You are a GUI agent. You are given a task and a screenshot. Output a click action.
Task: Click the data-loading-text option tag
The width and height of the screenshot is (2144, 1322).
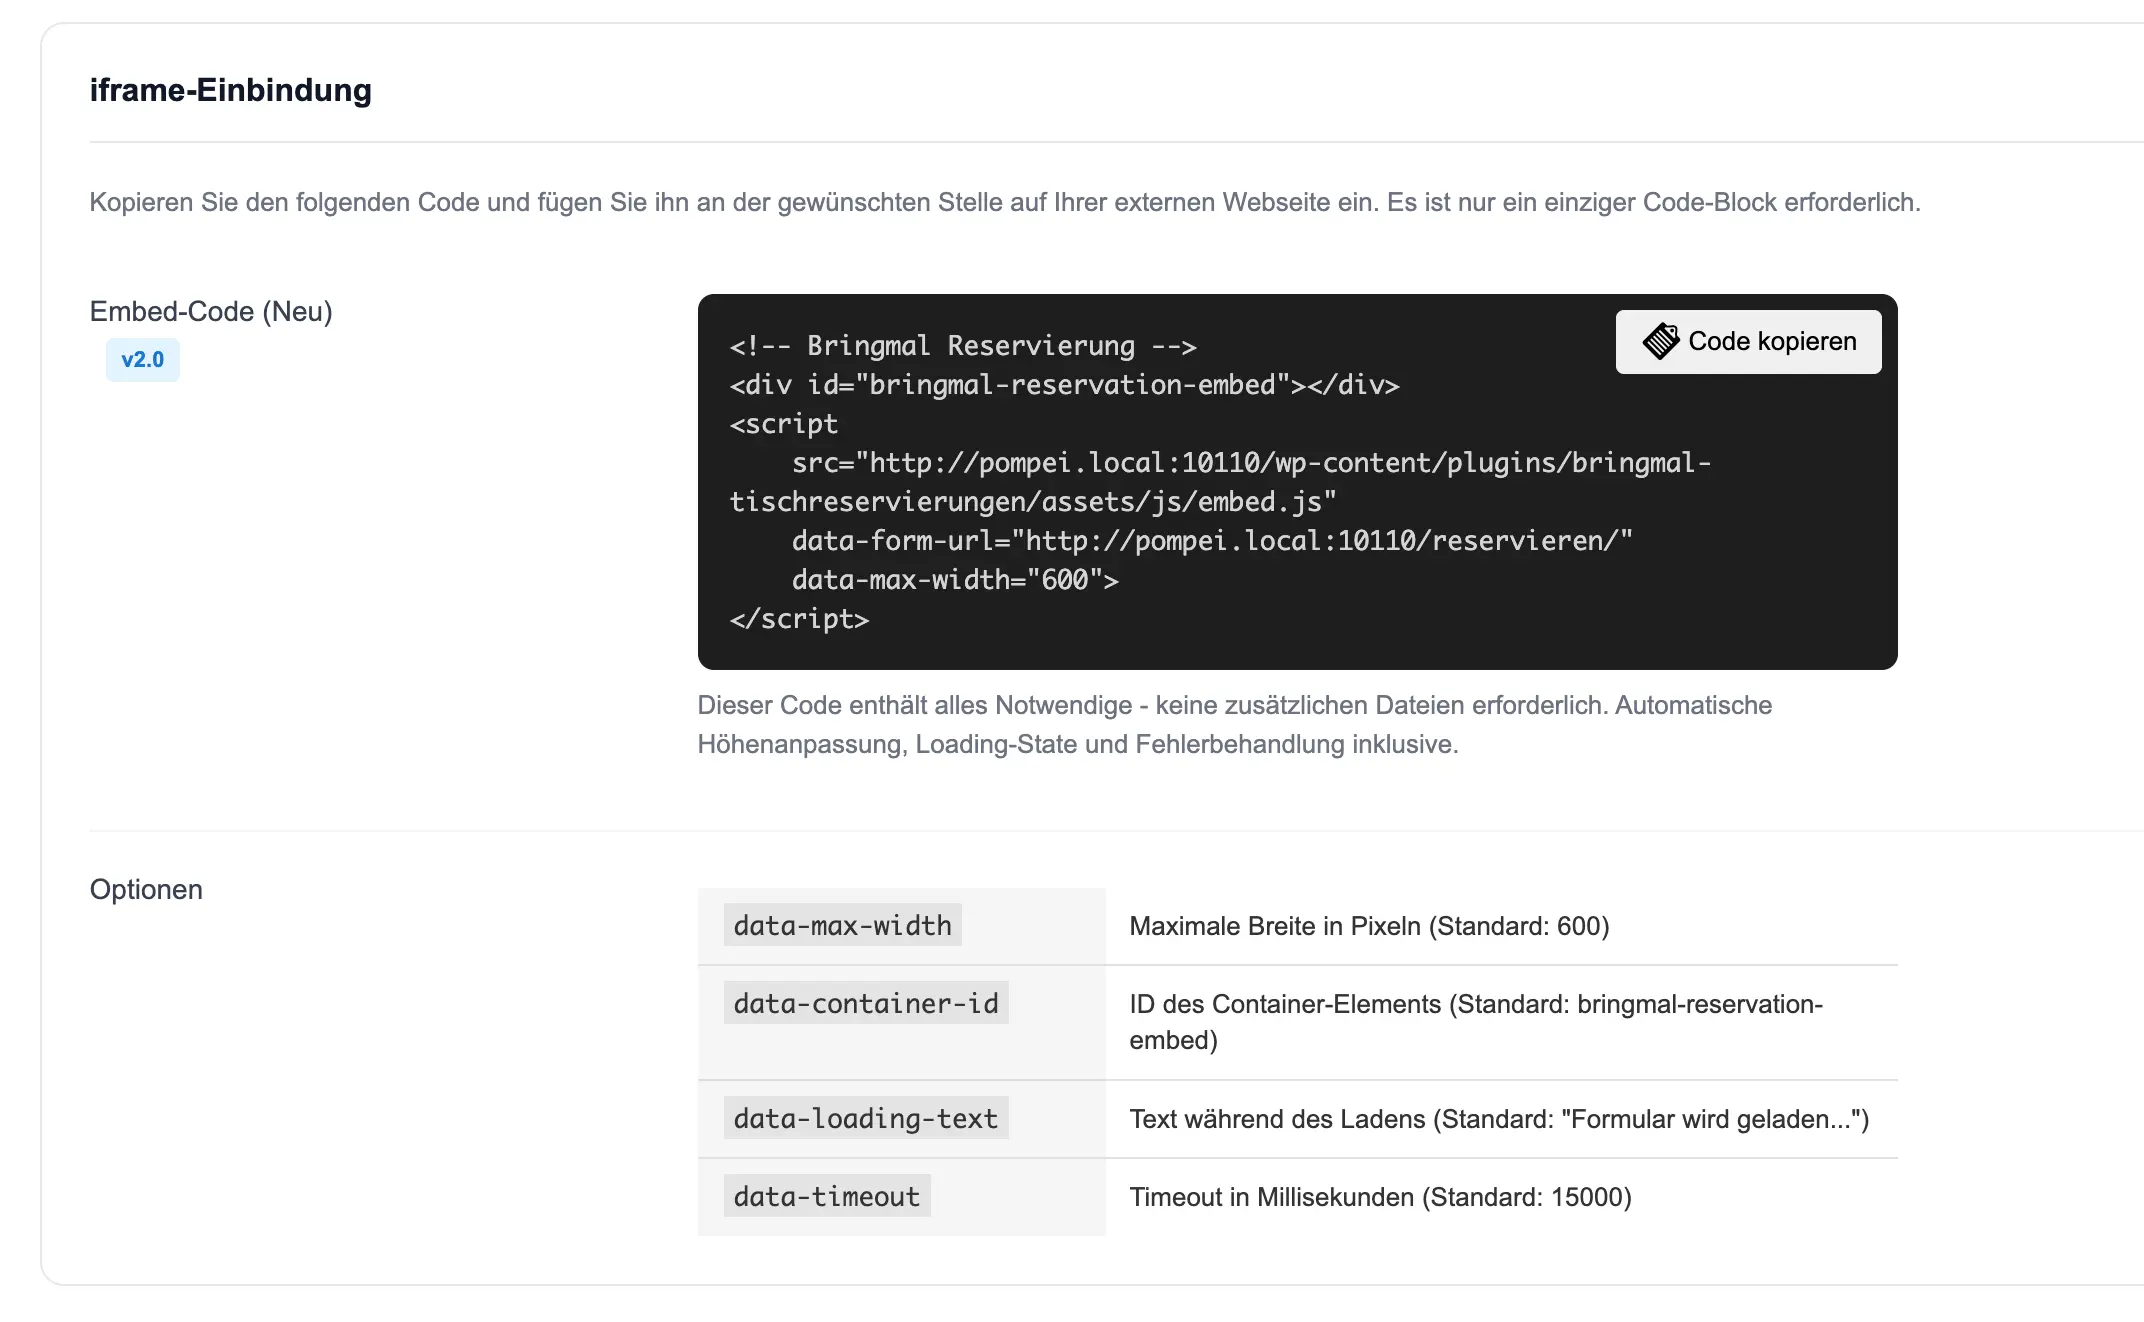865,1119
